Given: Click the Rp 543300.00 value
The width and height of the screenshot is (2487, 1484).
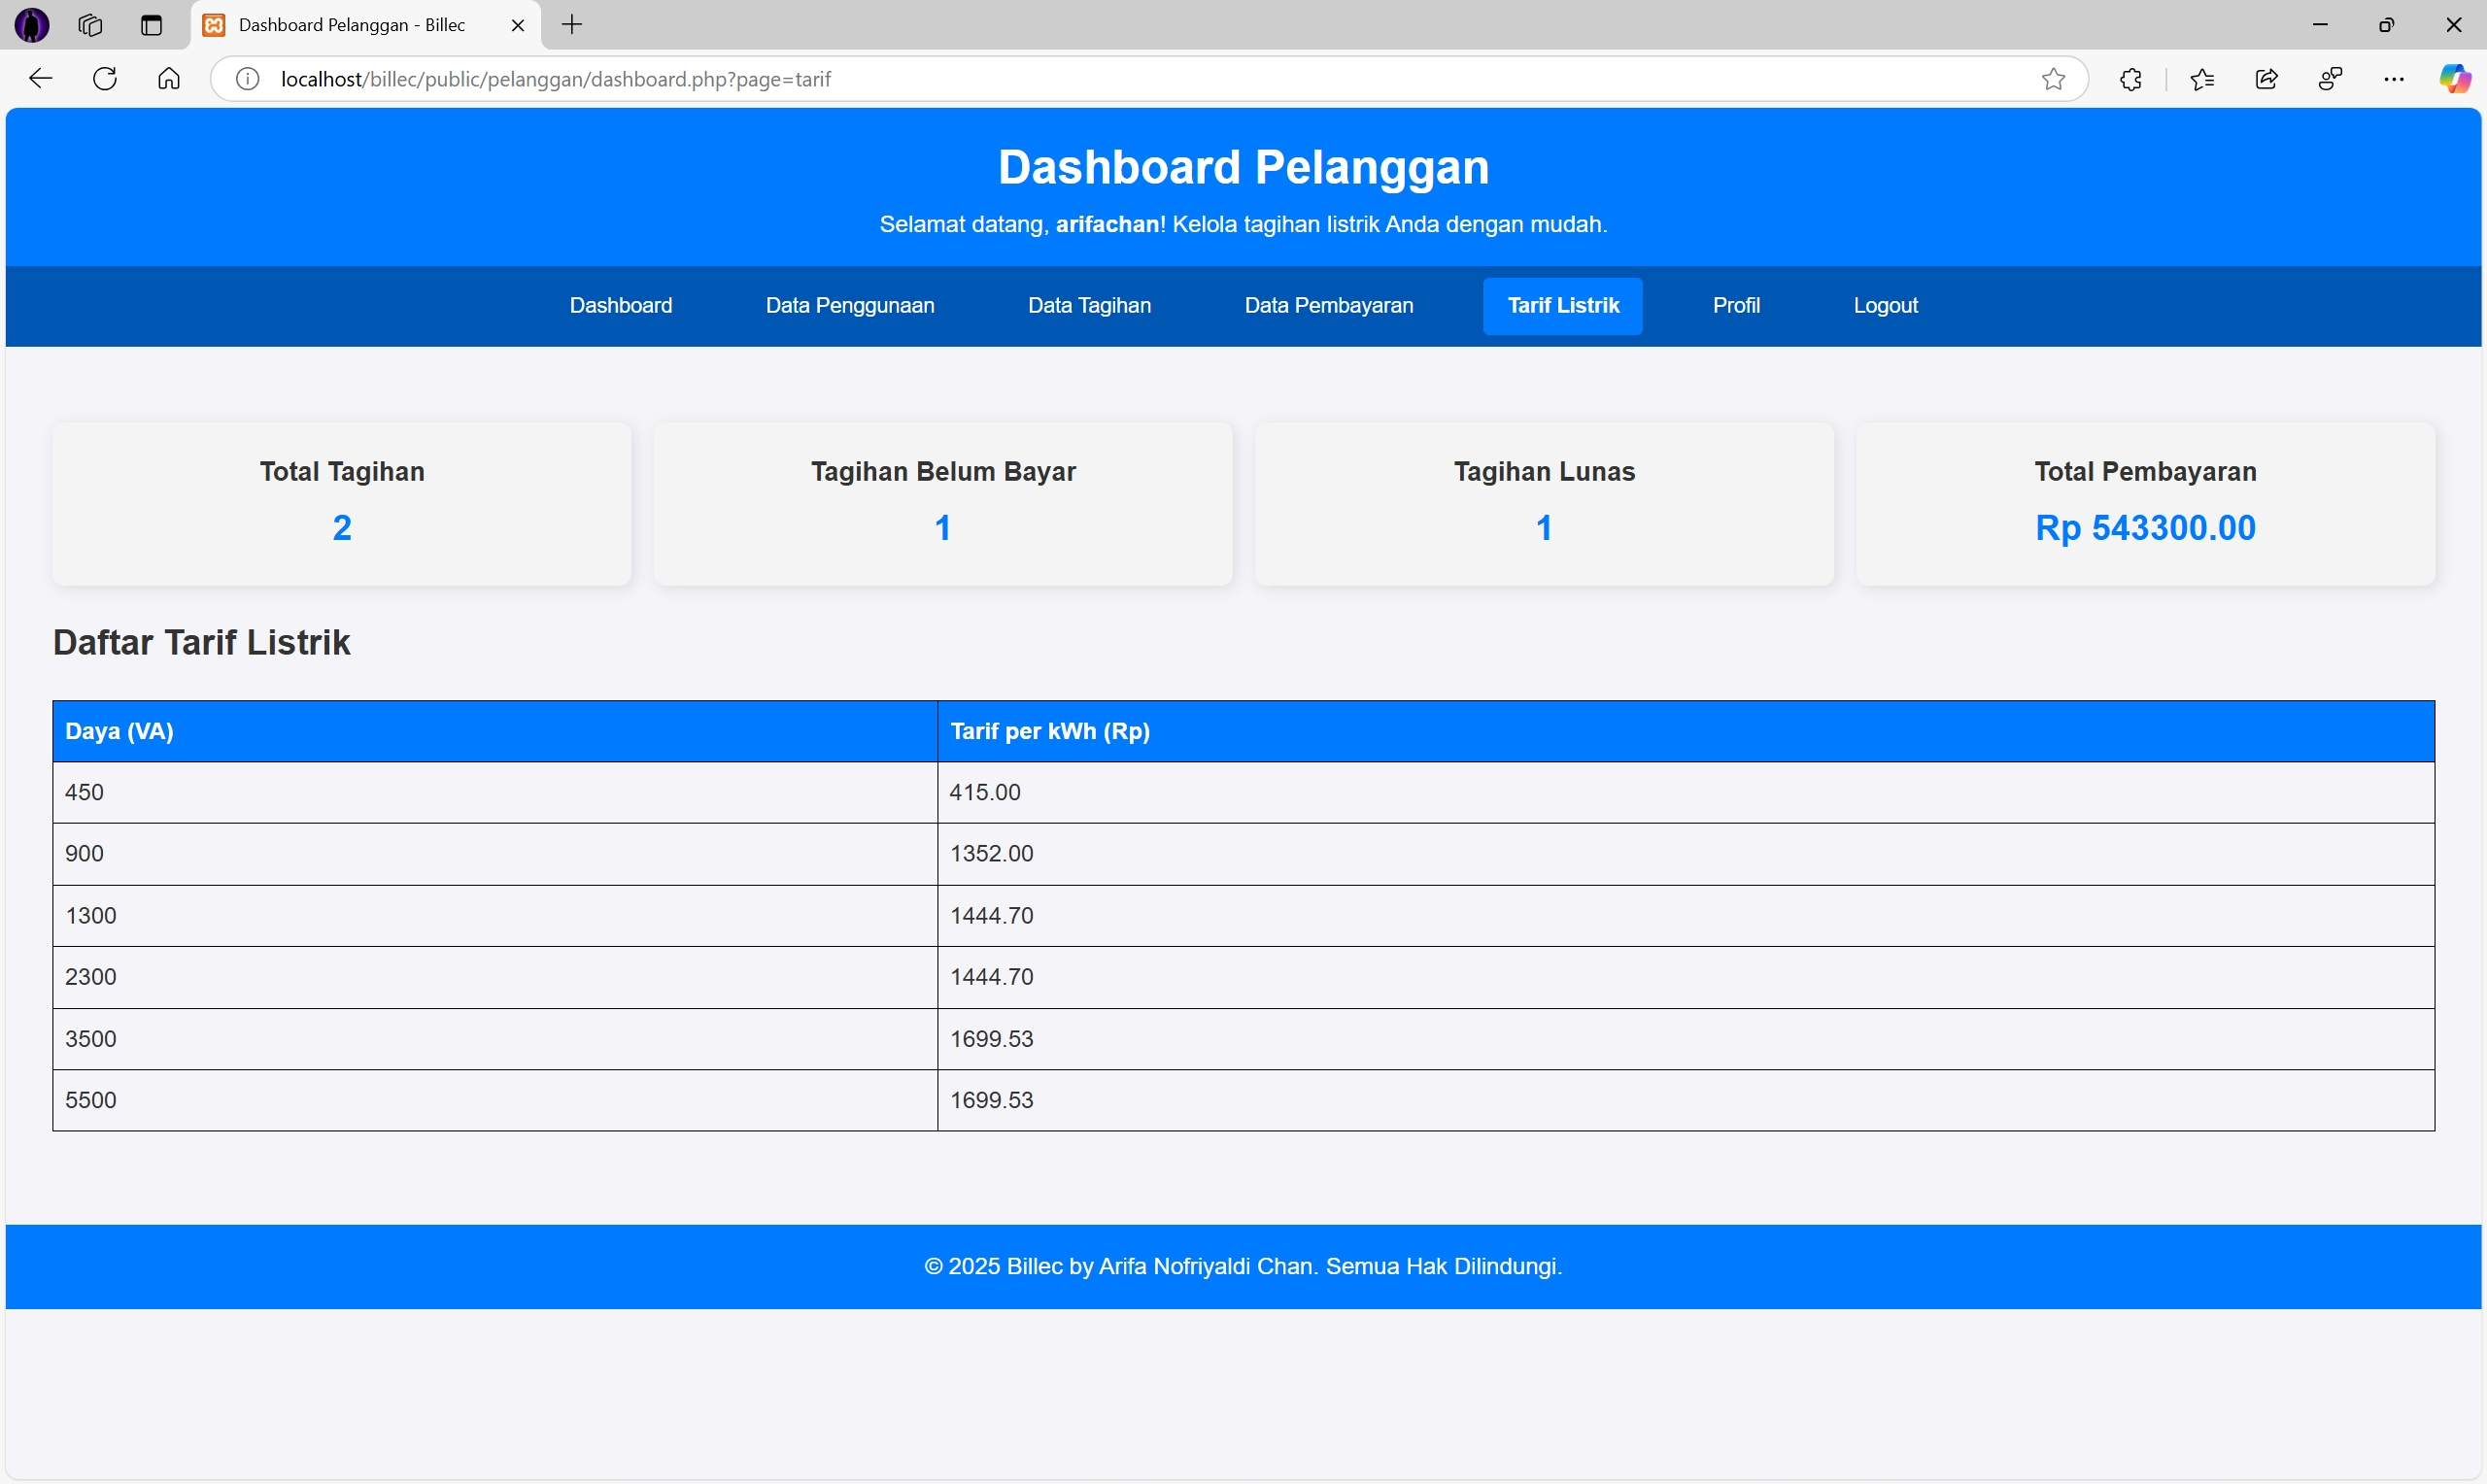Looking at the screenshot, I should pyautogui.click(x=2145, y=528).
